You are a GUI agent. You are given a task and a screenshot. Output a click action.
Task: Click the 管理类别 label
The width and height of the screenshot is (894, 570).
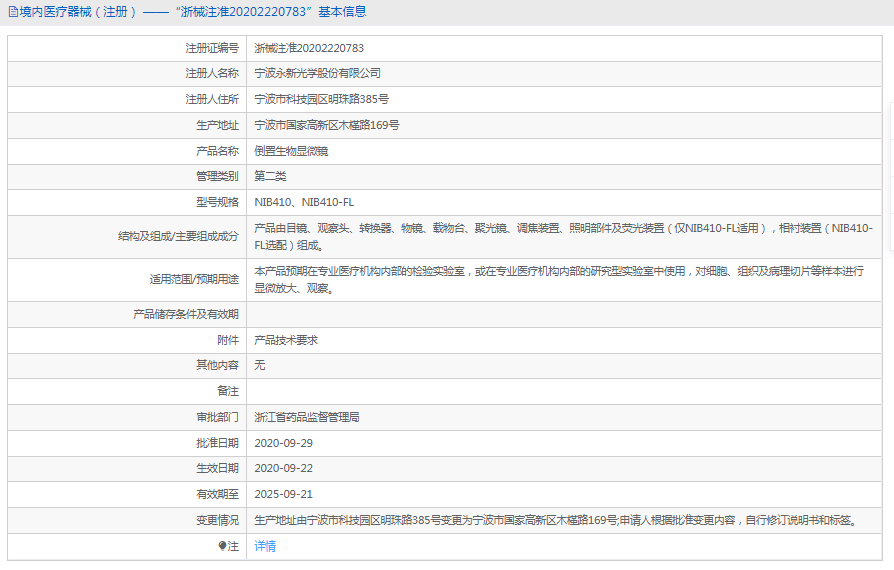(x=217, y=176)
